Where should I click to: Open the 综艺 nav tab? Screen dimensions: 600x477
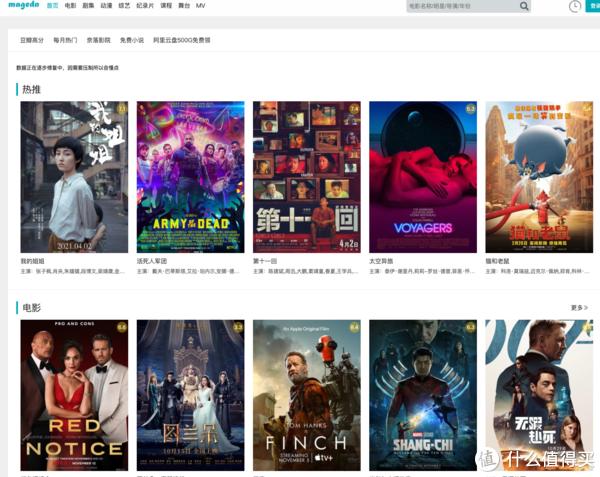pos(124,6)
